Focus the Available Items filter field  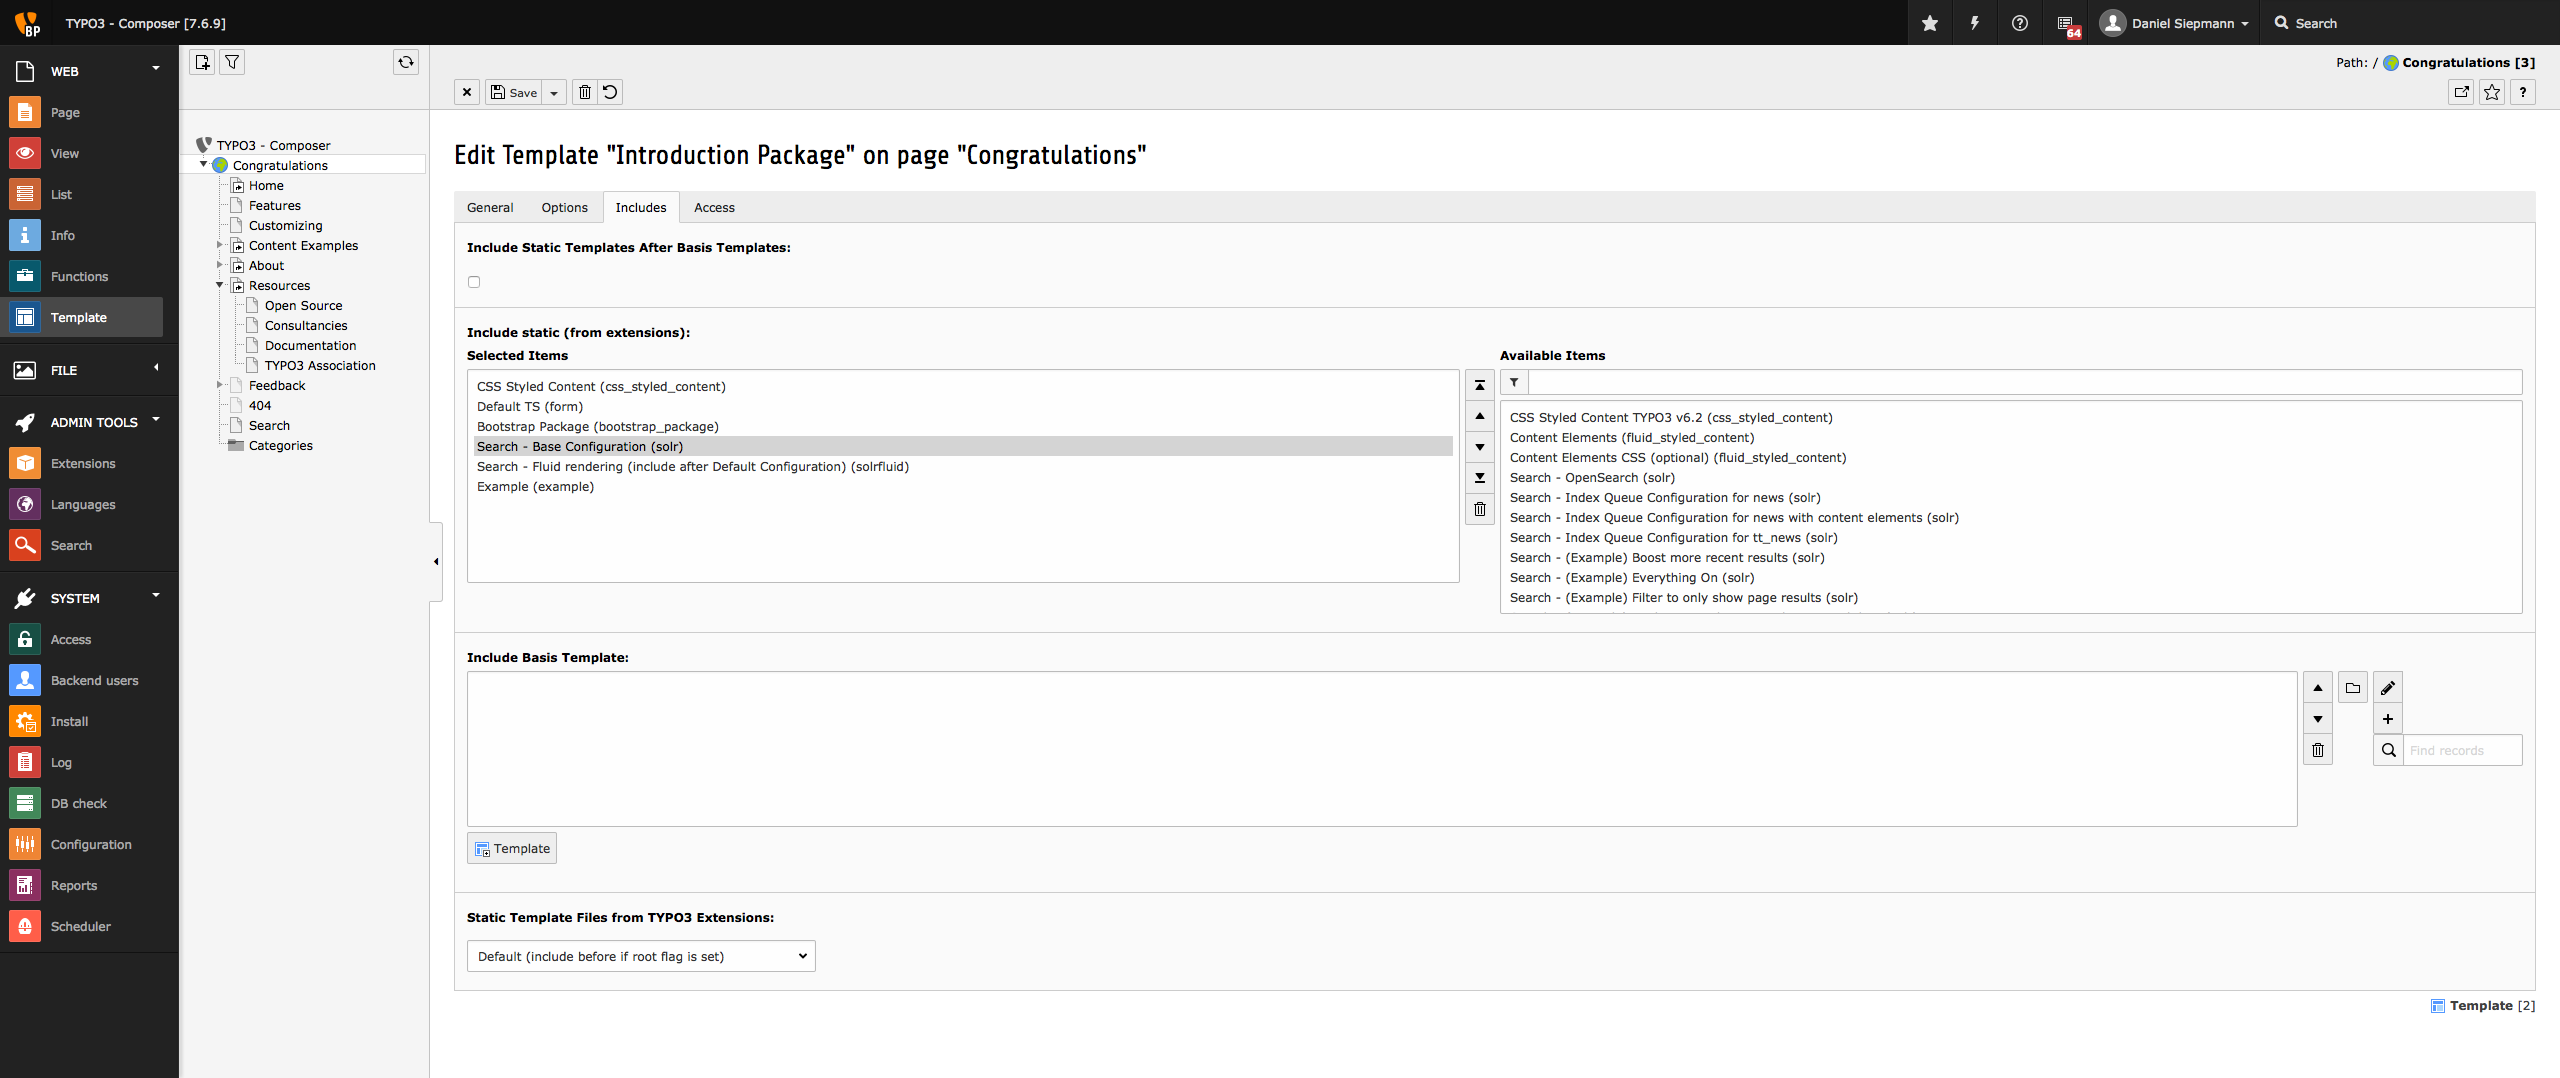[2025, 382]
